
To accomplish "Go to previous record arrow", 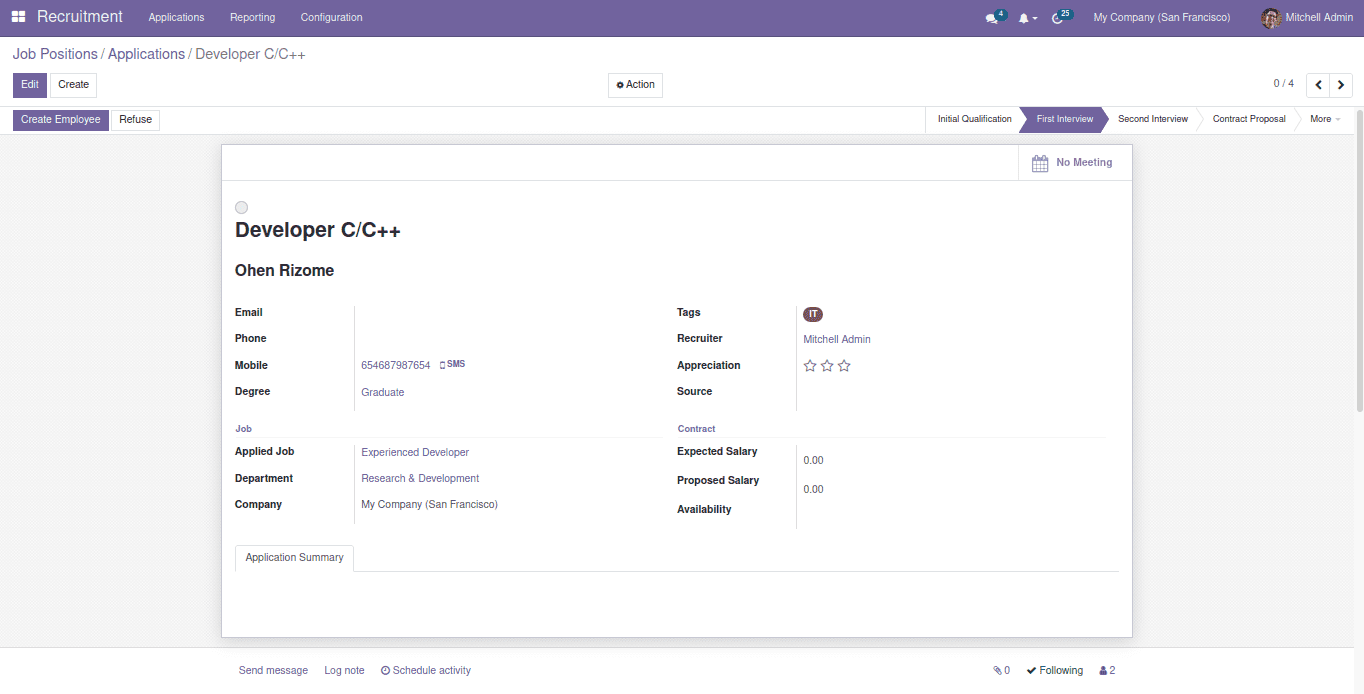I will (1318, 85).
